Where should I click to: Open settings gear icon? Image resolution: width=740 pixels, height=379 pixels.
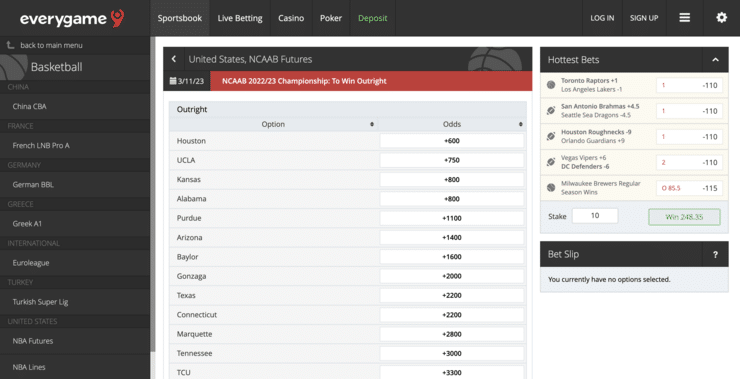click(x=721, y=18)
